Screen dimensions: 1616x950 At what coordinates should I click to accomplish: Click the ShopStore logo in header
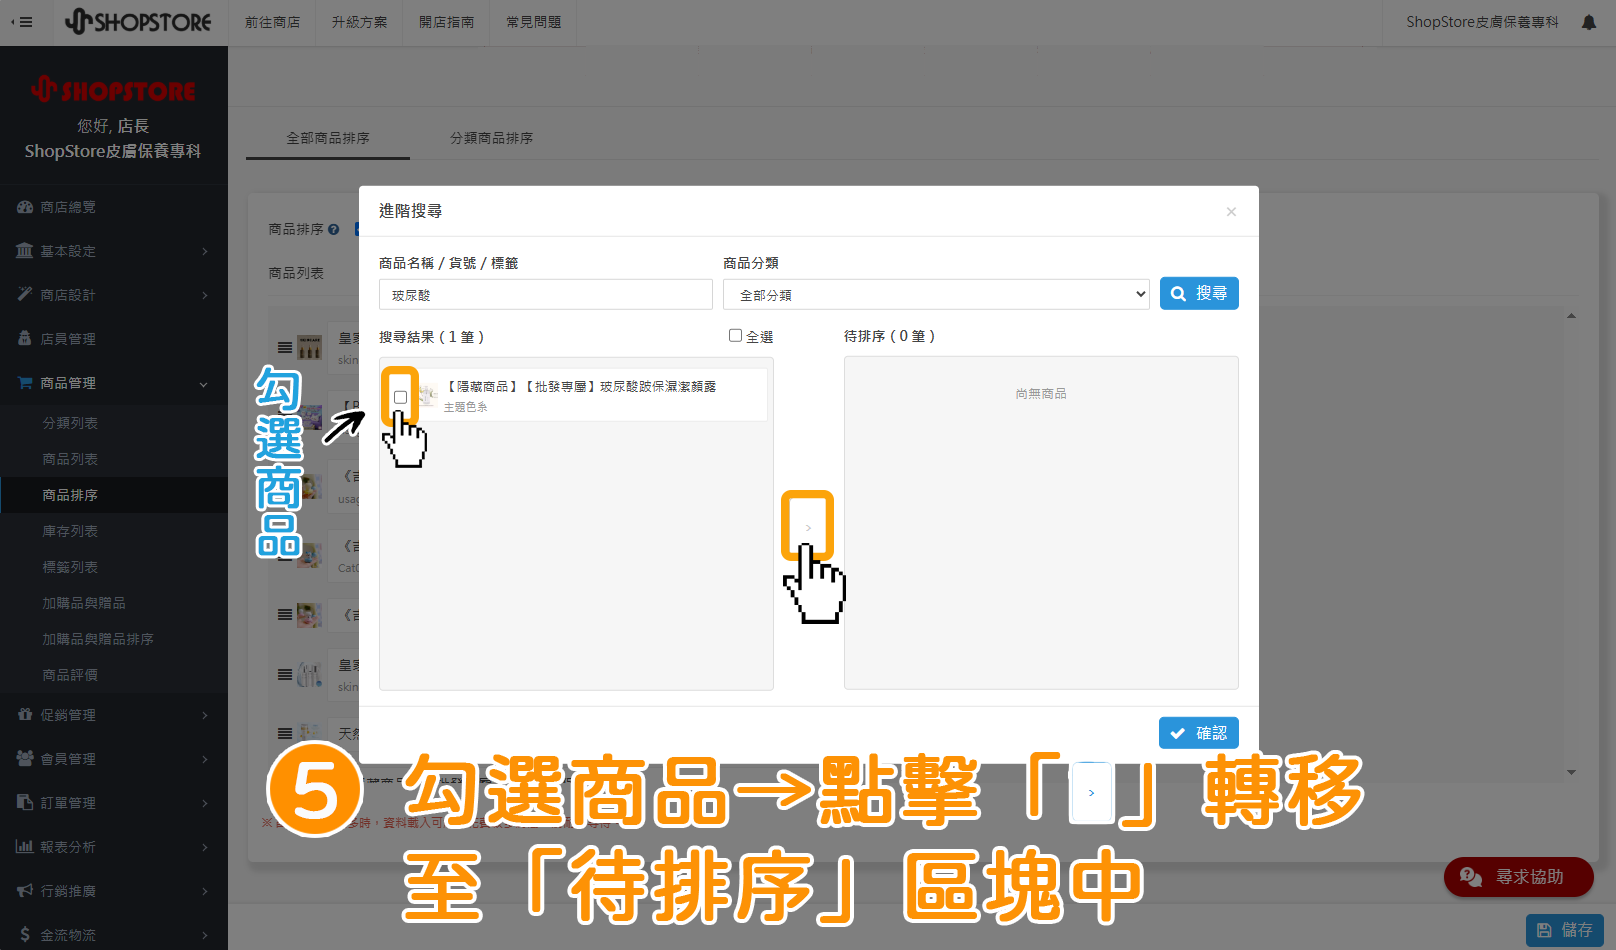pos(138,22)
